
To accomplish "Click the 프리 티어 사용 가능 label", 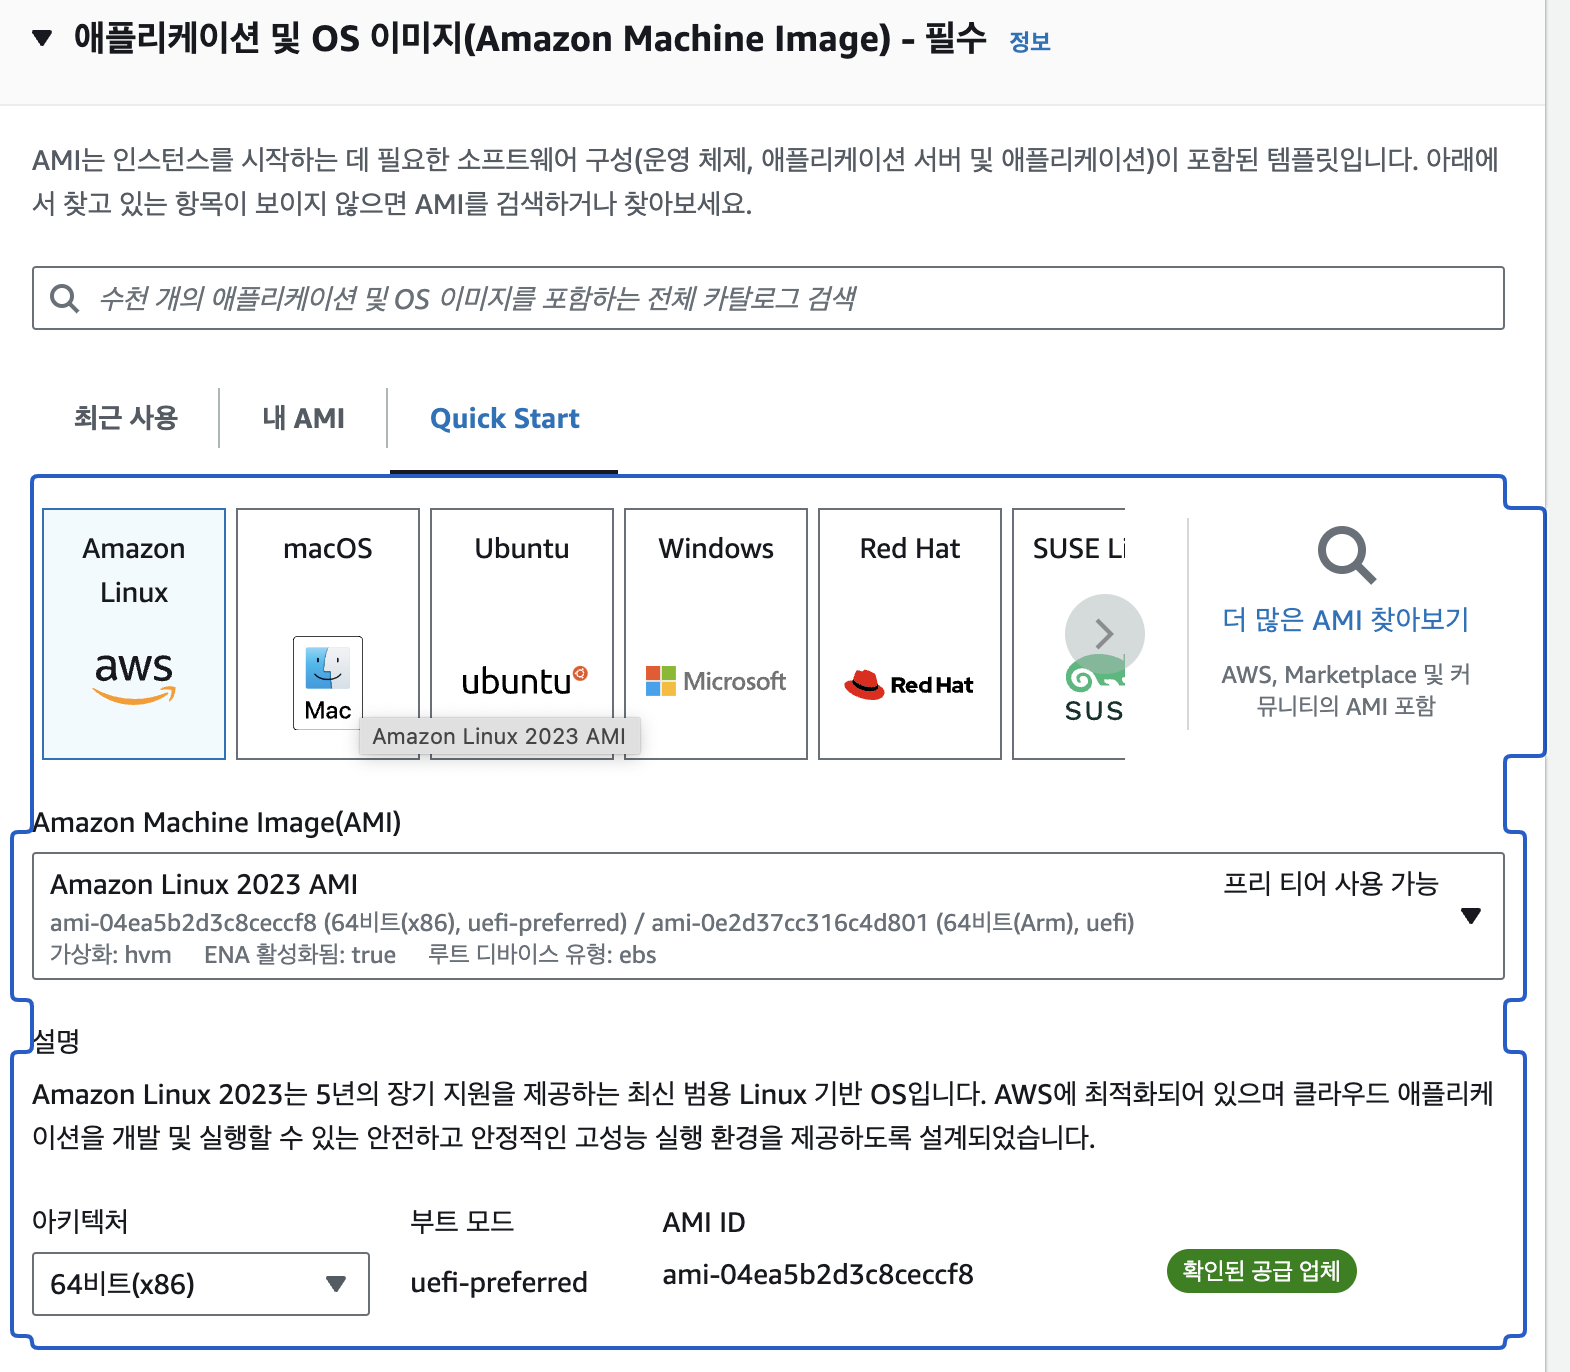I will tap(1331, 884).
